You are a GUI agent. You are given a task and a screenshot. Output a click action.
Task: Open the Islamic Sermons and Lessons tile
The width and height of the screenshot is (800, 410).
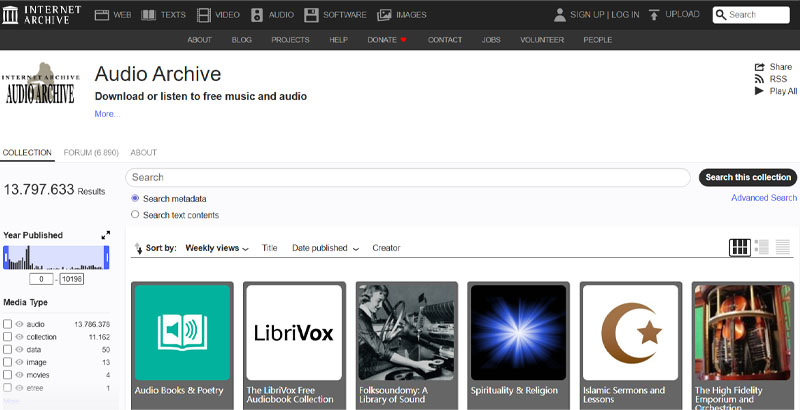[x=631, y=346]
